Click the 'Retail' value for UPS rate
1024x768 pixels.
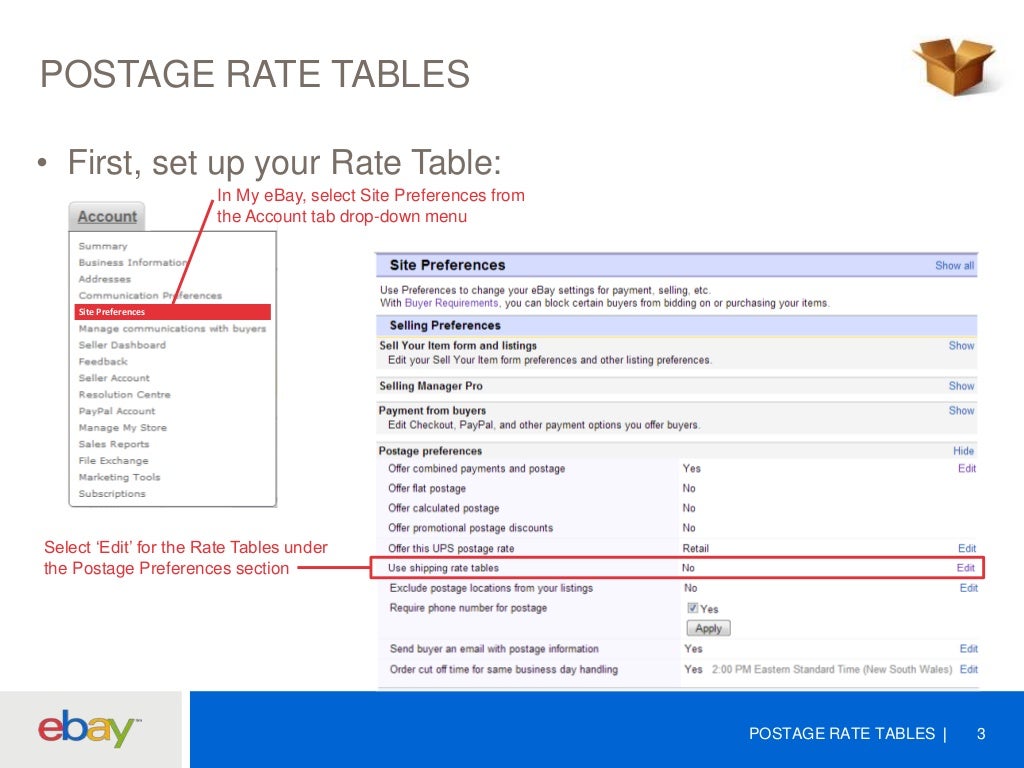click(696, 549)
